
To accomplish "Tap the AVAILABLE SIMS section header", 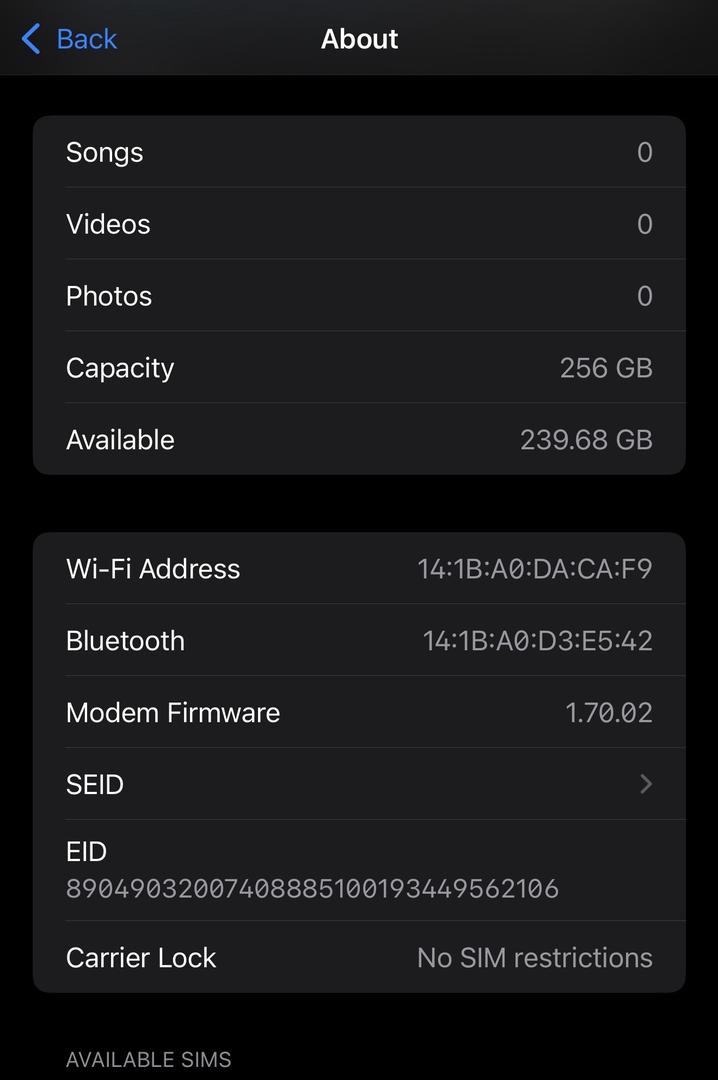I will [x=148, y=1060].
